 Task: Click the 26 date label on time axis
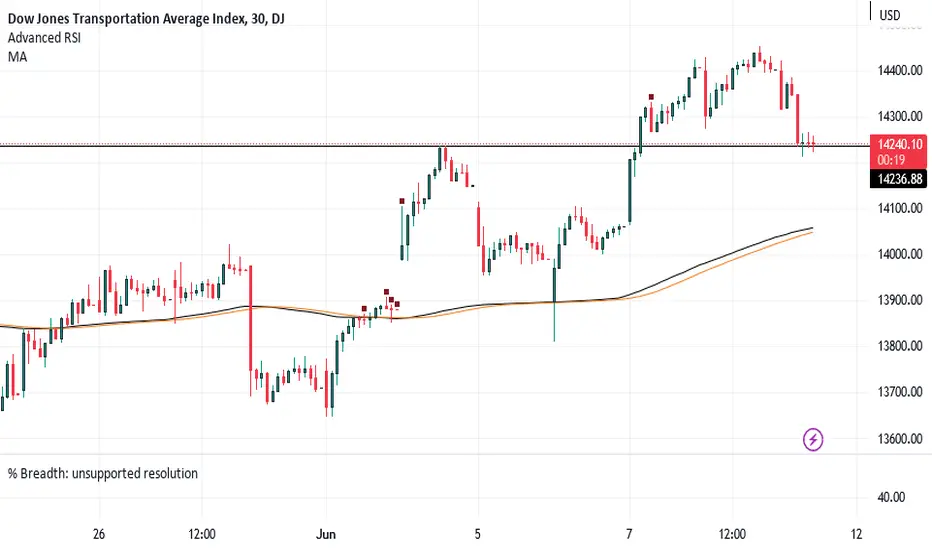[99, 534]
